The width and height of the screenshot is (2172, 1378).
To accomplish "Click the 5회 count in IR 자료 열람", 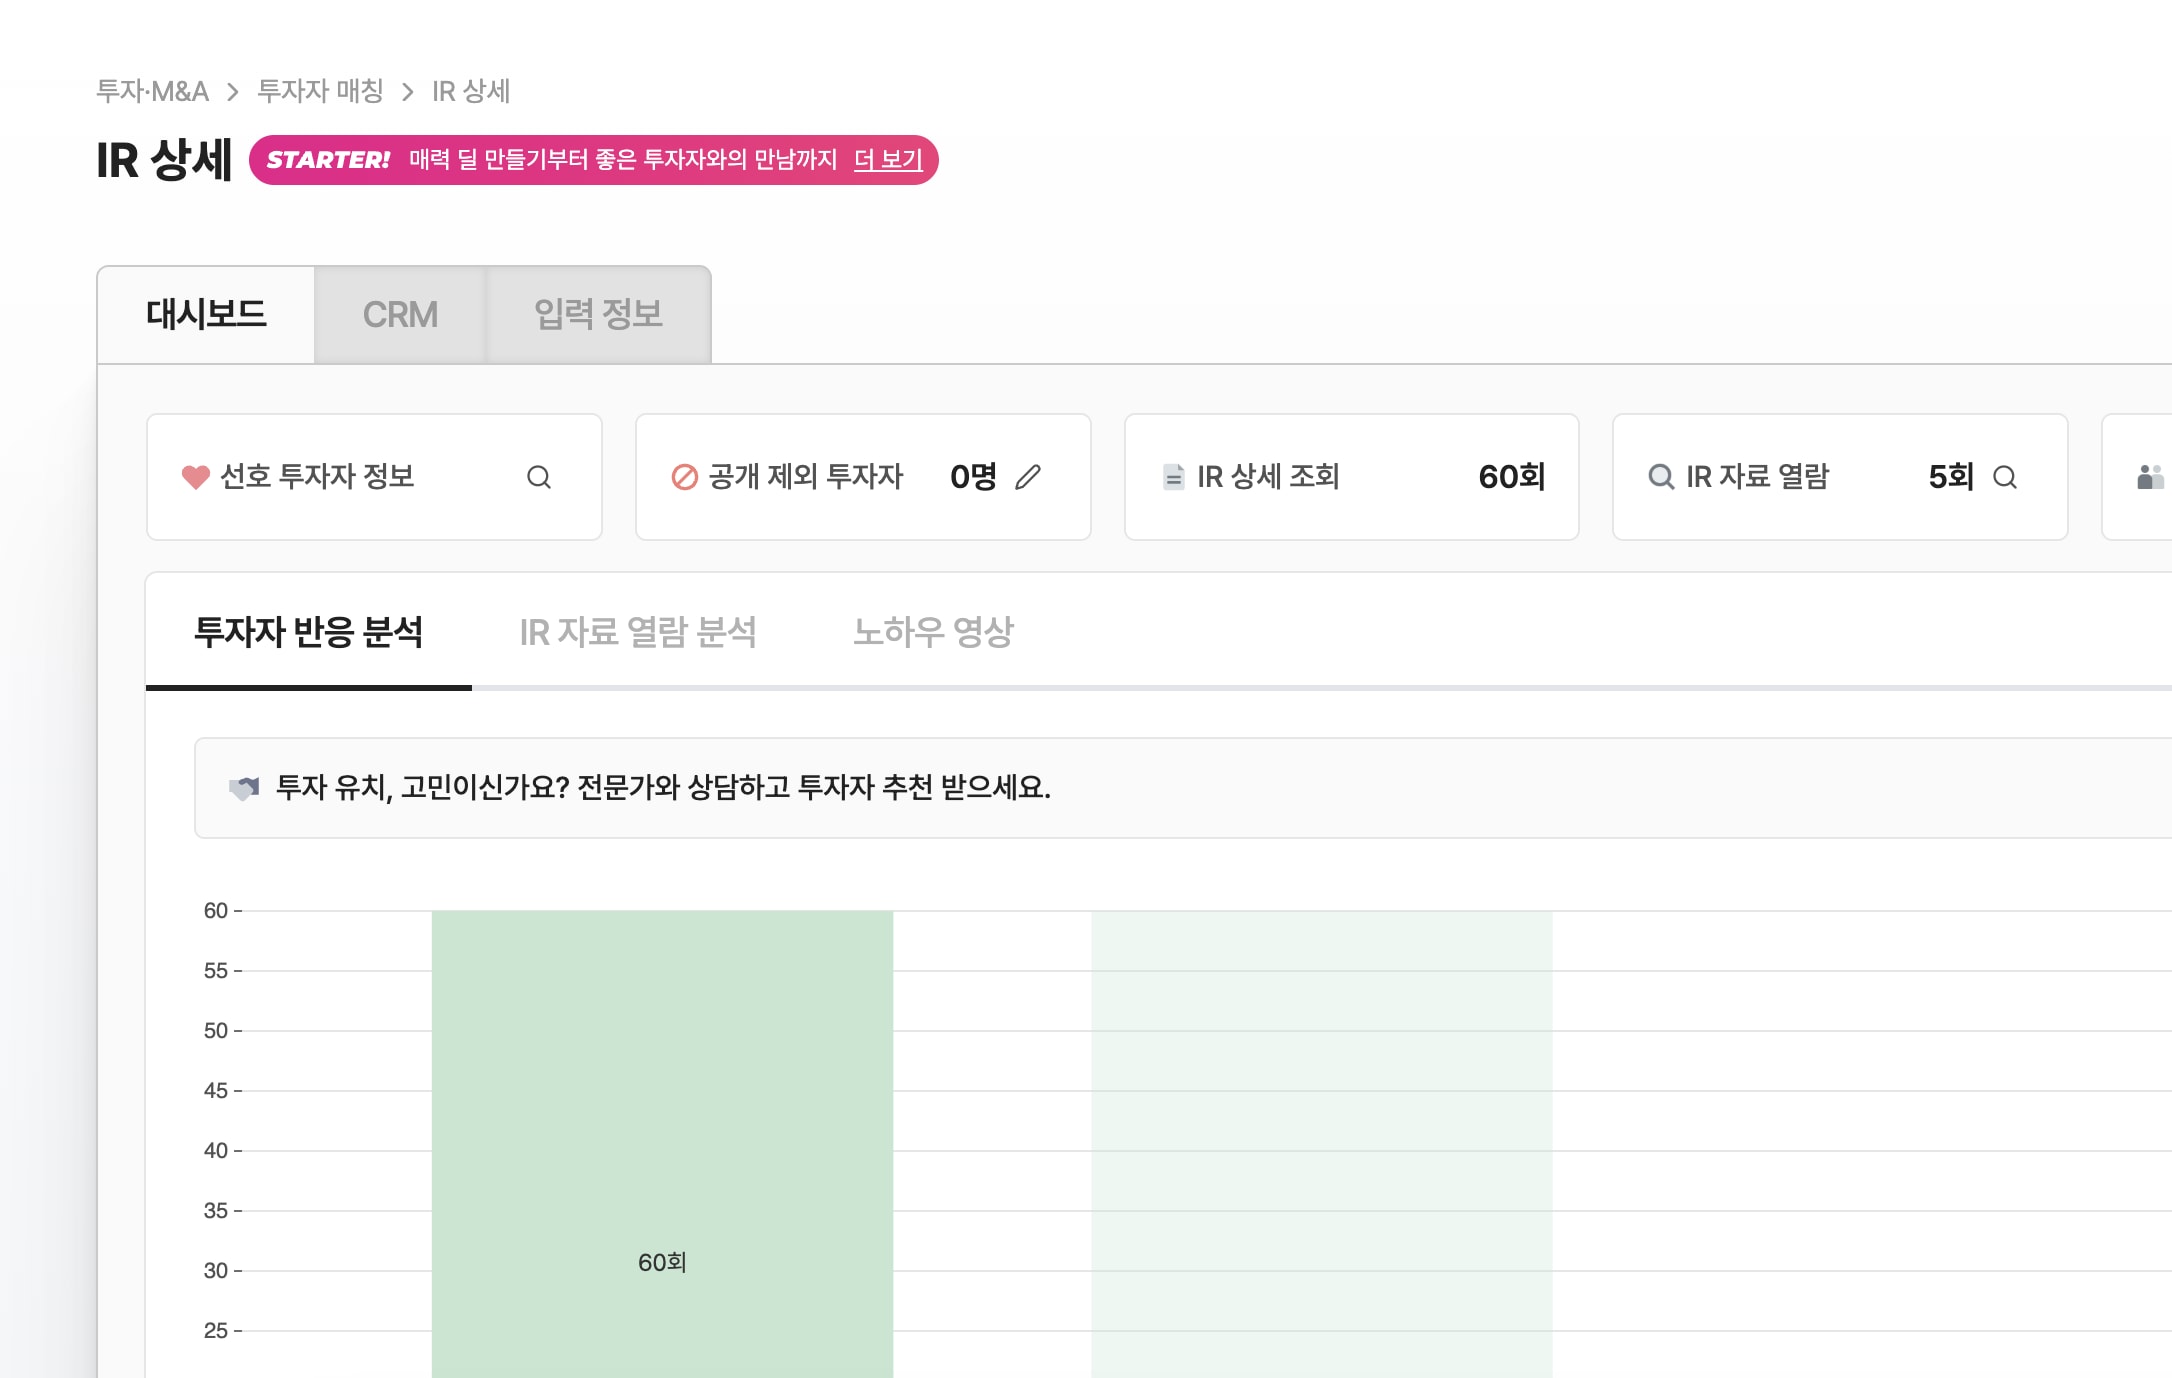I will click(x=1951, y=477).
